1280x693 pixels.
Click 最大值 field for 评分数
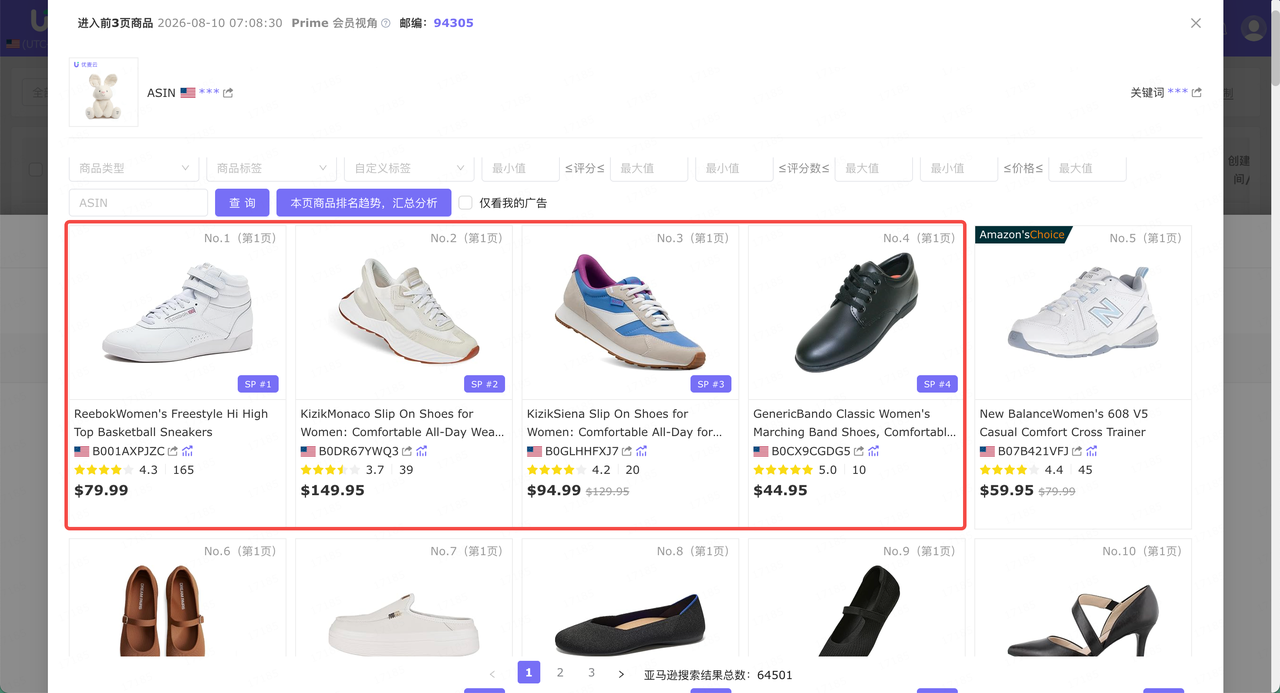click(873, 168)
